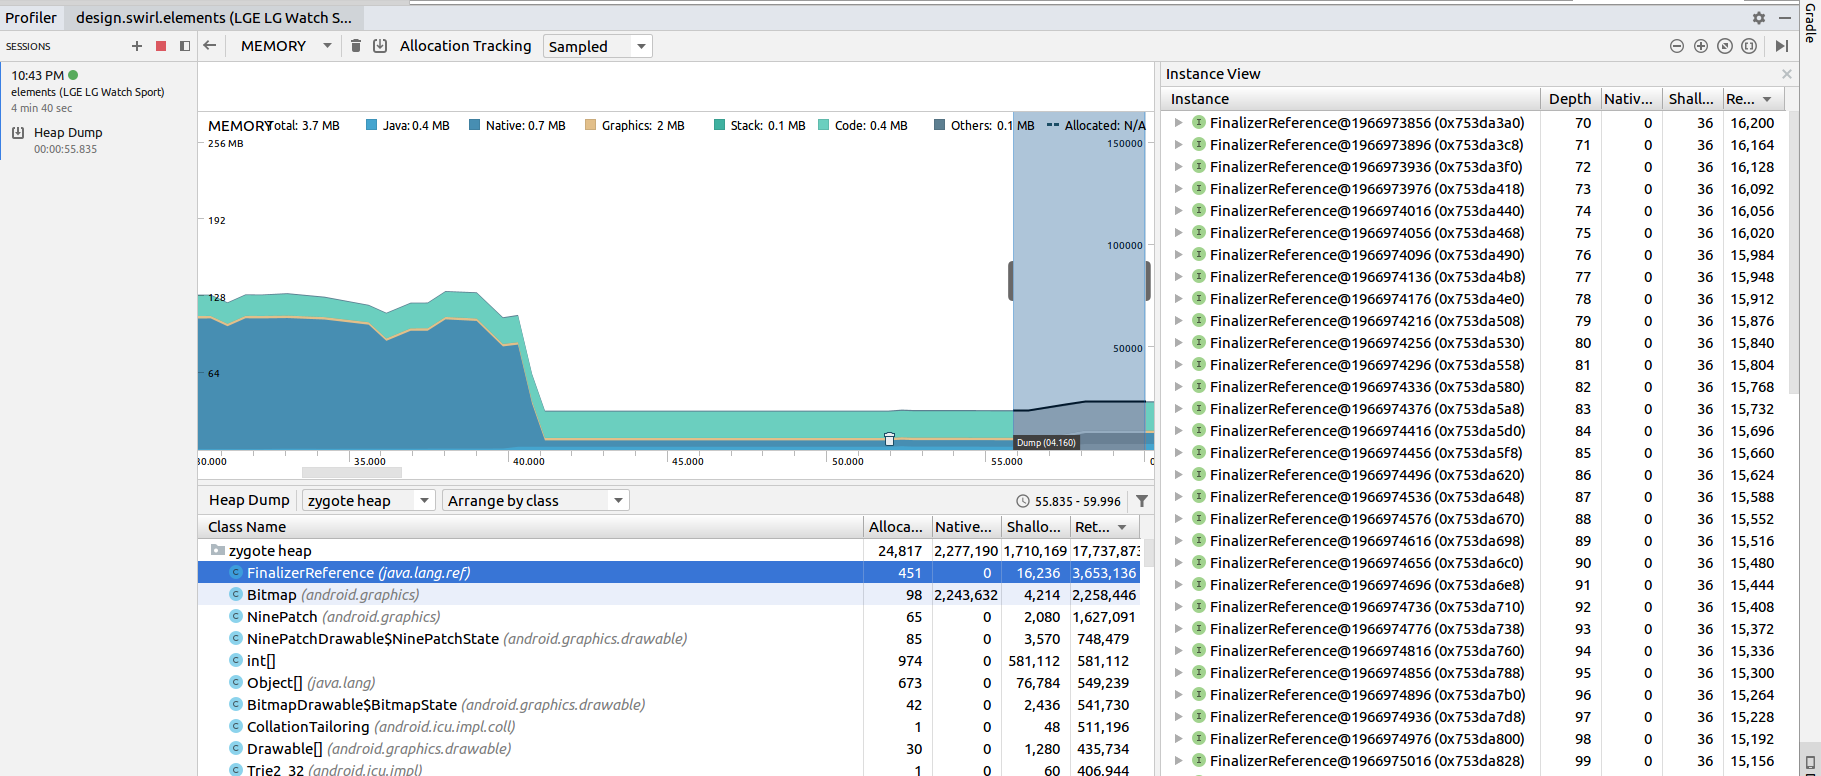The image size is (1821, 776).
Task: Go back to previous profiler view
Action: (x=210, y=46)
